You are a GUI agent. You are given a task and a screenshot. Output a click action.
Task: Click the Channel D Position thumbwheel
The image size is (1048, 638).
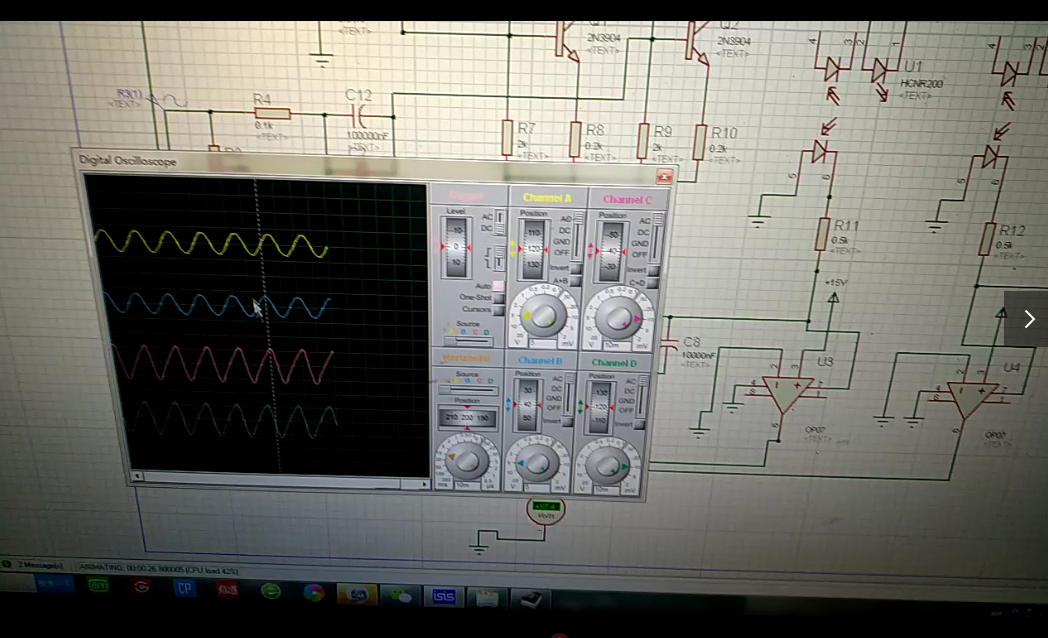[x=600, y=407]
